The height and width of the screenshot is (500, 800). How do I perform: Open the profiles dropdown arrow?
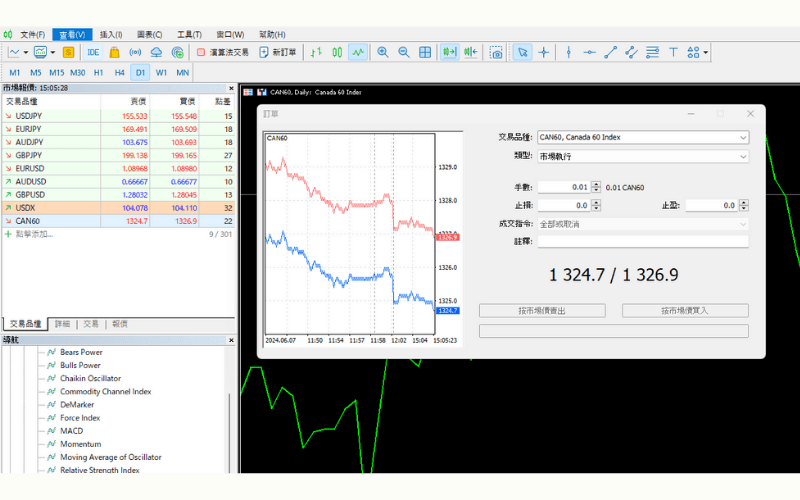pos(53,52)
